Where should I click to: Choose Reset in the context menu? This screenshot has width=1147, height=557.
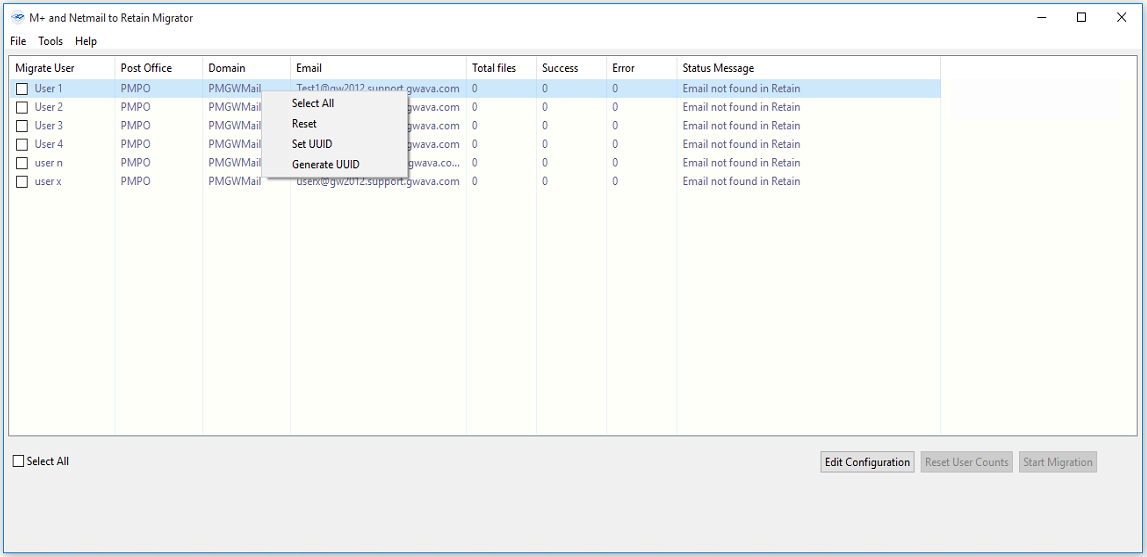coord(334,124)
